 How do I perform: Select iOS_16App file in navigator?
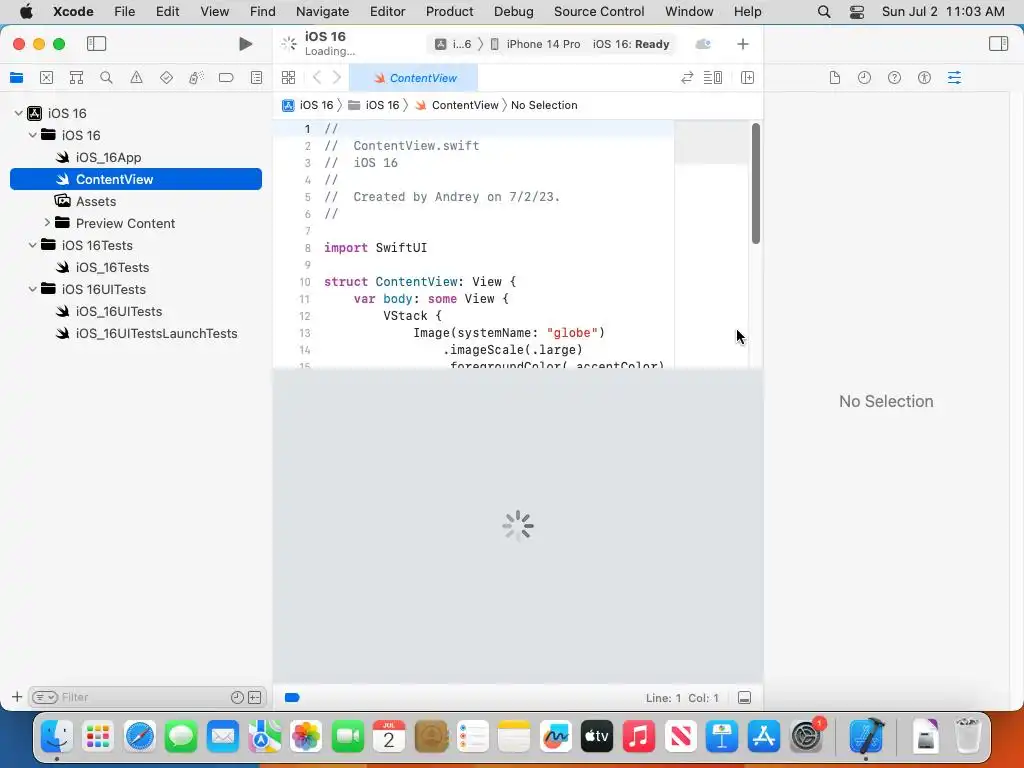point(136,157)
